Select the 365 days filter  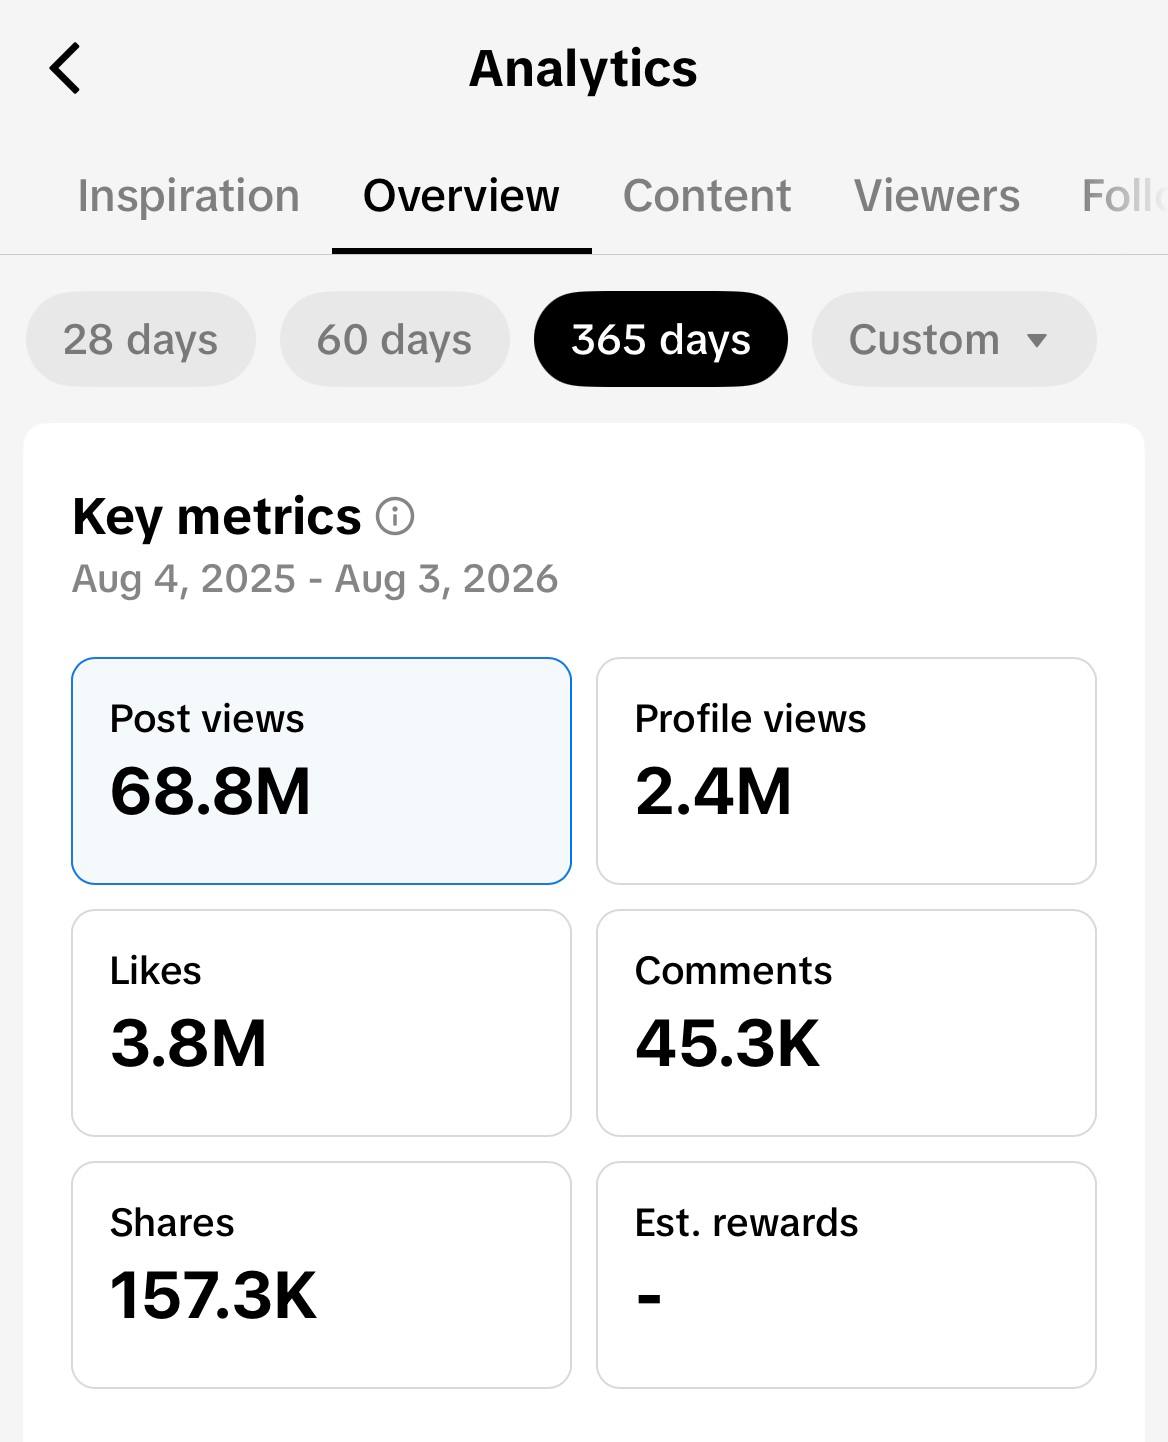661,339
